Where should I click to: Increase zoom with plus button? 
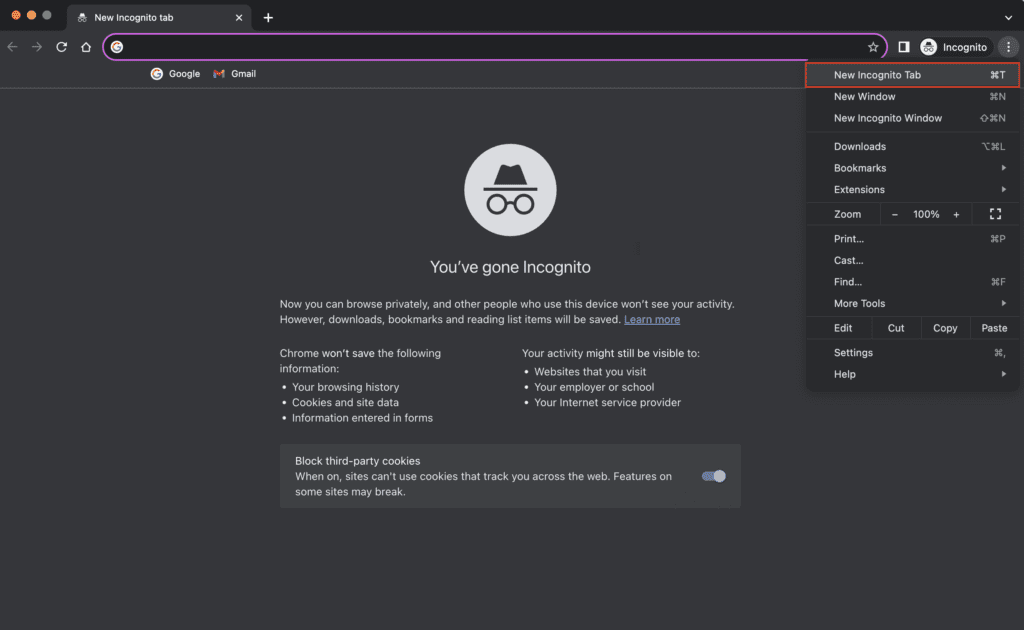pos(956,214)
